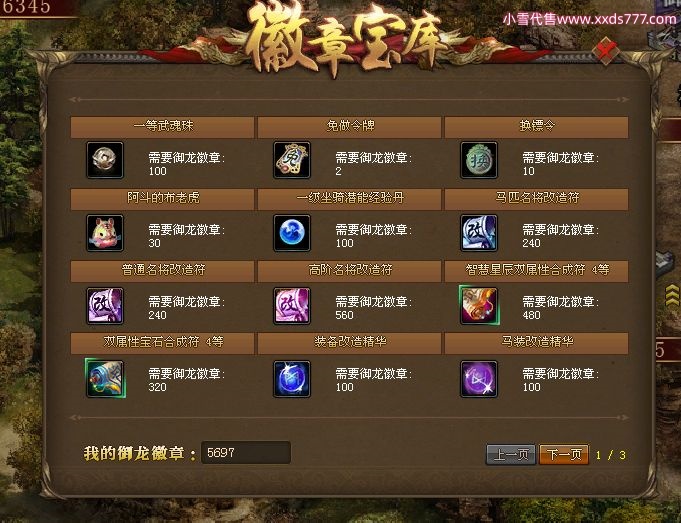Click the 换镖令 item header
This screenshot has height=523, width=681.
pos(536,127)
